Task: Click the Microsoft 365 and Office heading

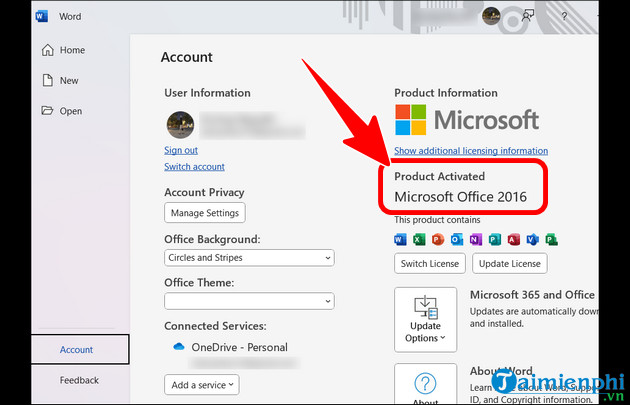Action: [x=532, y=295]
